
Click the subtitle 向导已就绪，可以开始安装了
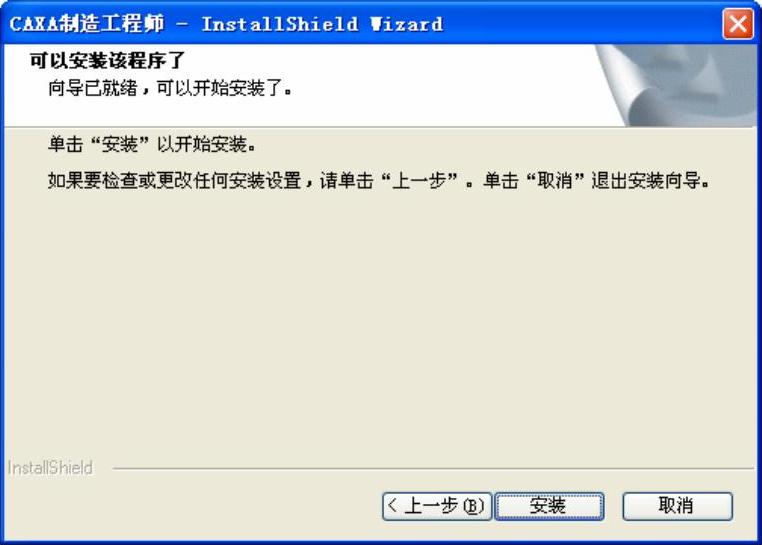point(170,88)
